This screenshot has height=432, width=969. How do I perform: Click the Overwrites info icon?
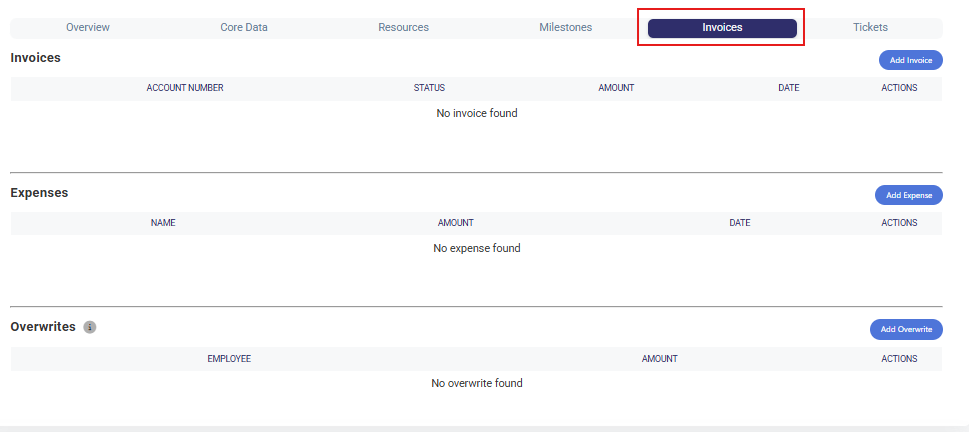pos(90,327)
